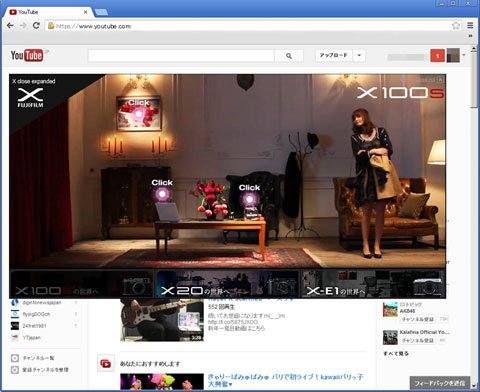Click the すべて見る link
This screenshot has width=480, height=392.
pyautogui.click(x=396, y=353)
